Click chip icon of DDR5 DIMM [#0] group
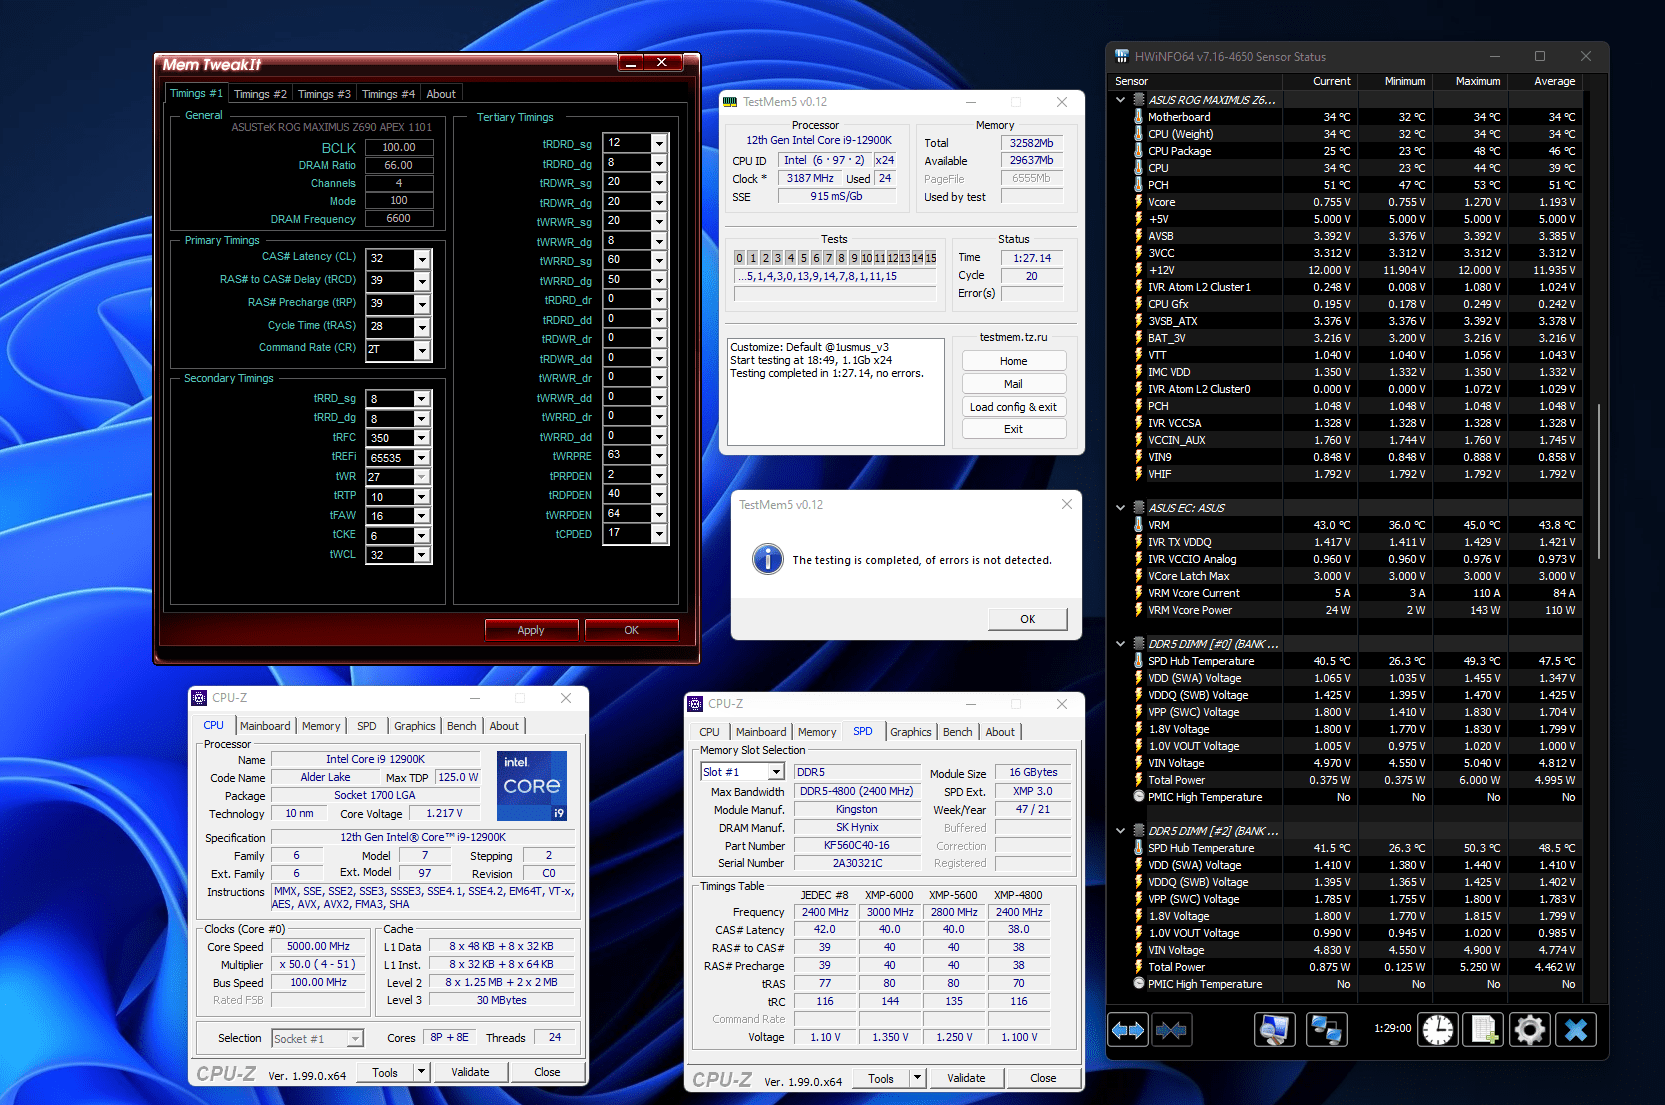Screen dimensions: 1665x1105 pyautogui.click(x=1138, y=644)
